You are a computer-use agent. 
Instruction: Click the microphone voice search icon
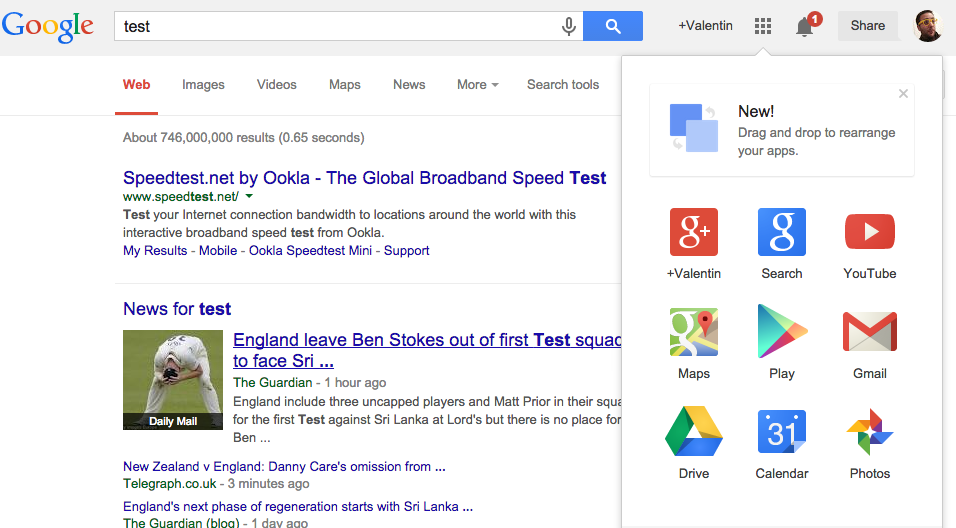click(x=569, y=27)
